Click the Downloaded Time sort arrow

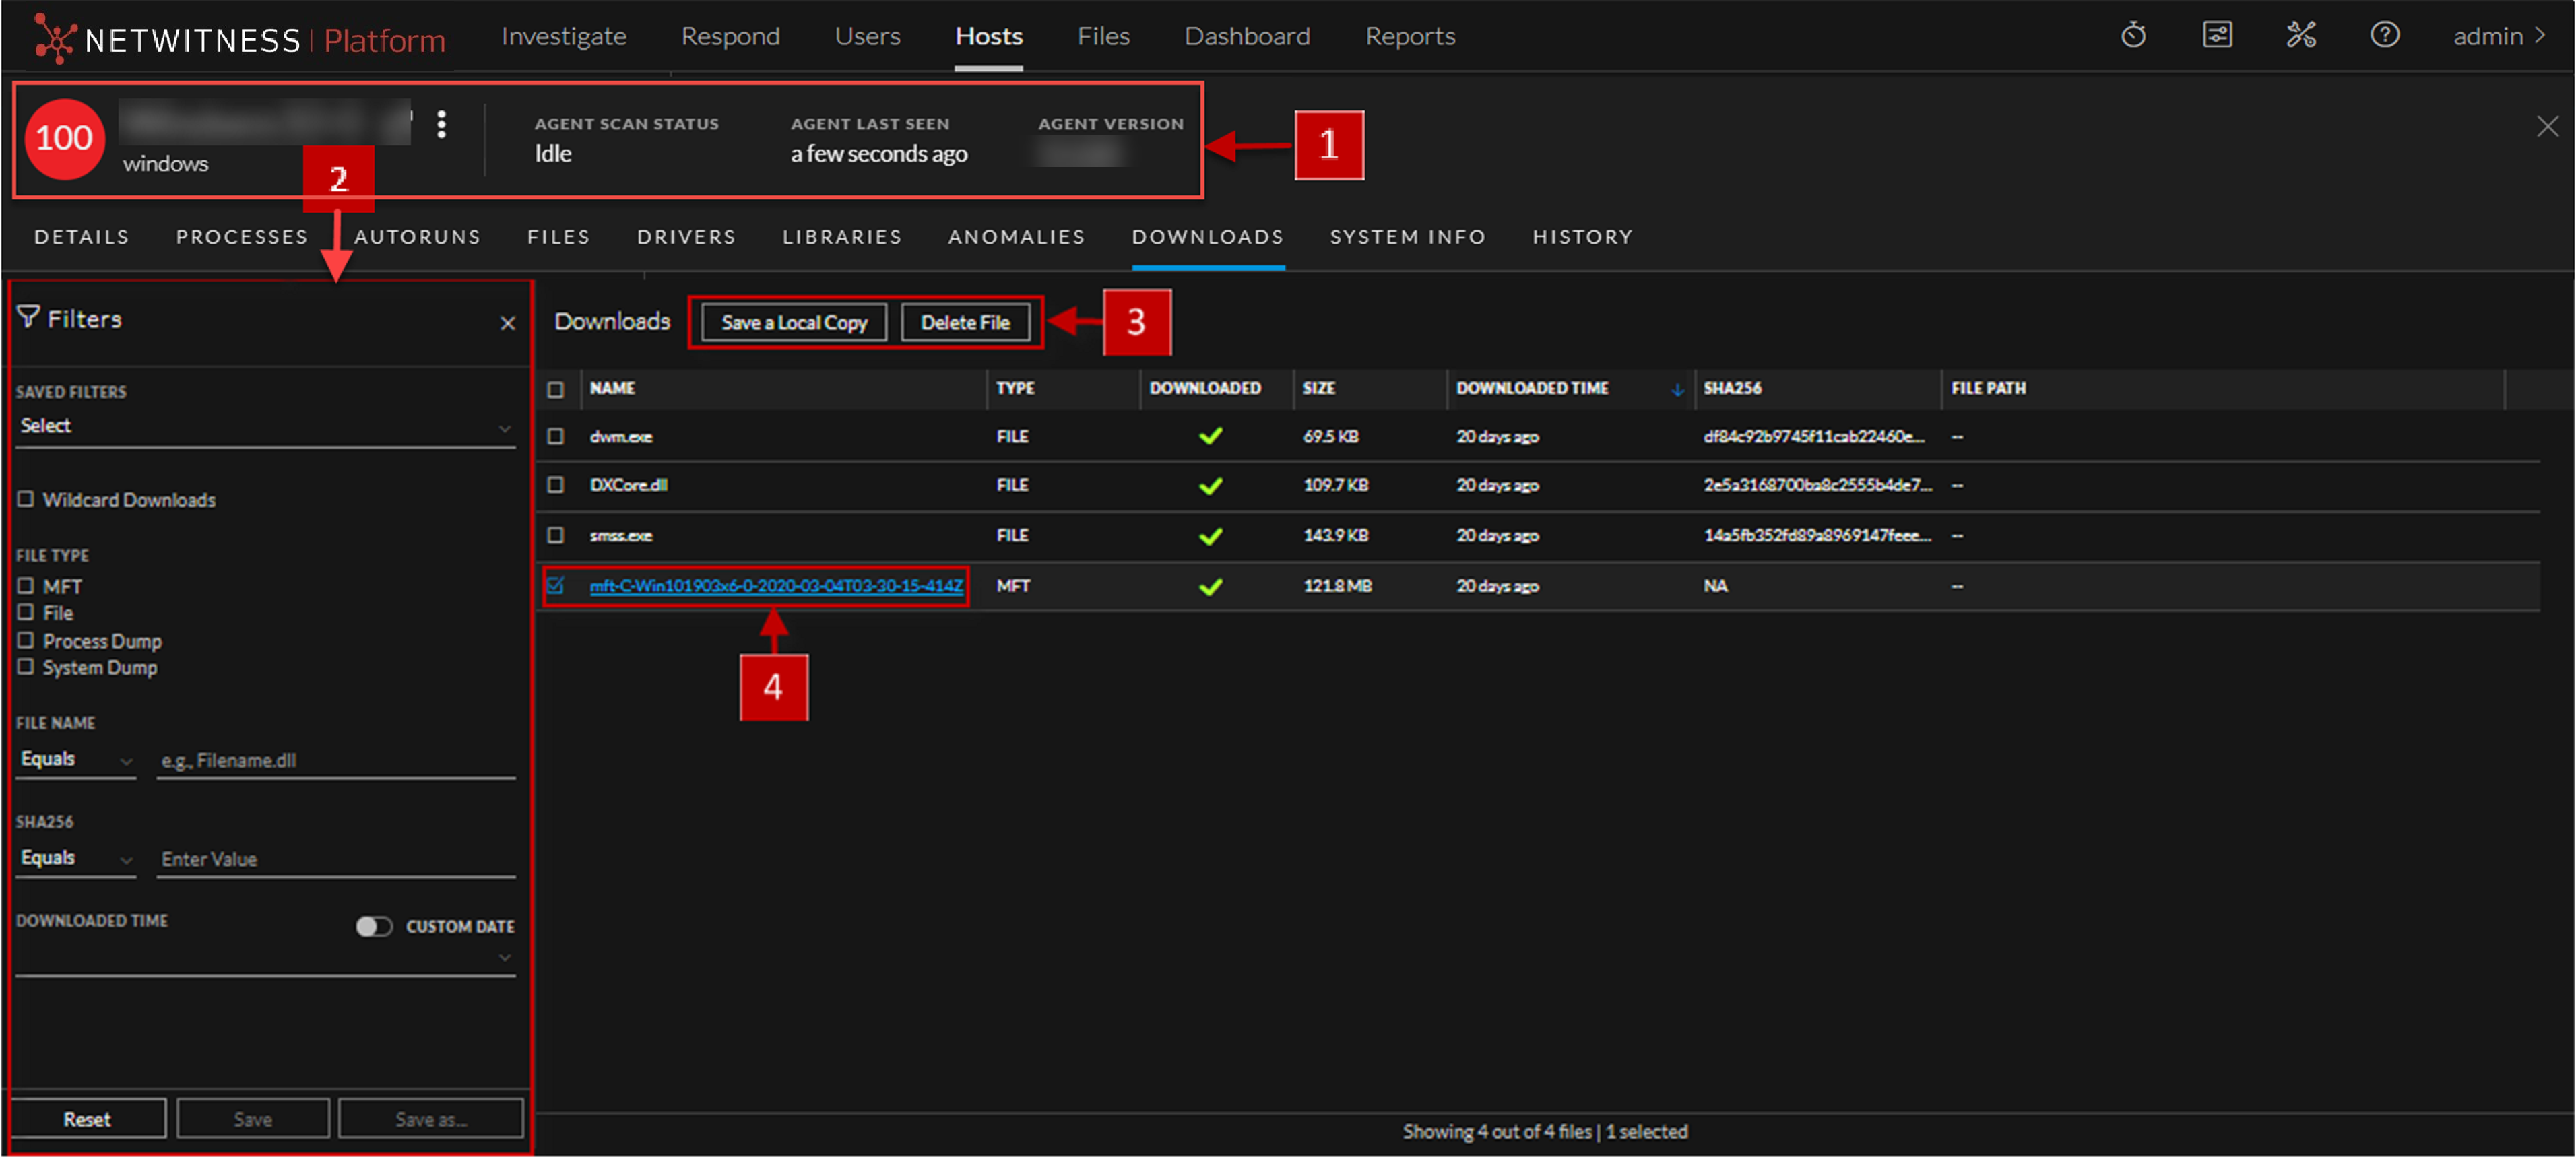click(1677, 389)
